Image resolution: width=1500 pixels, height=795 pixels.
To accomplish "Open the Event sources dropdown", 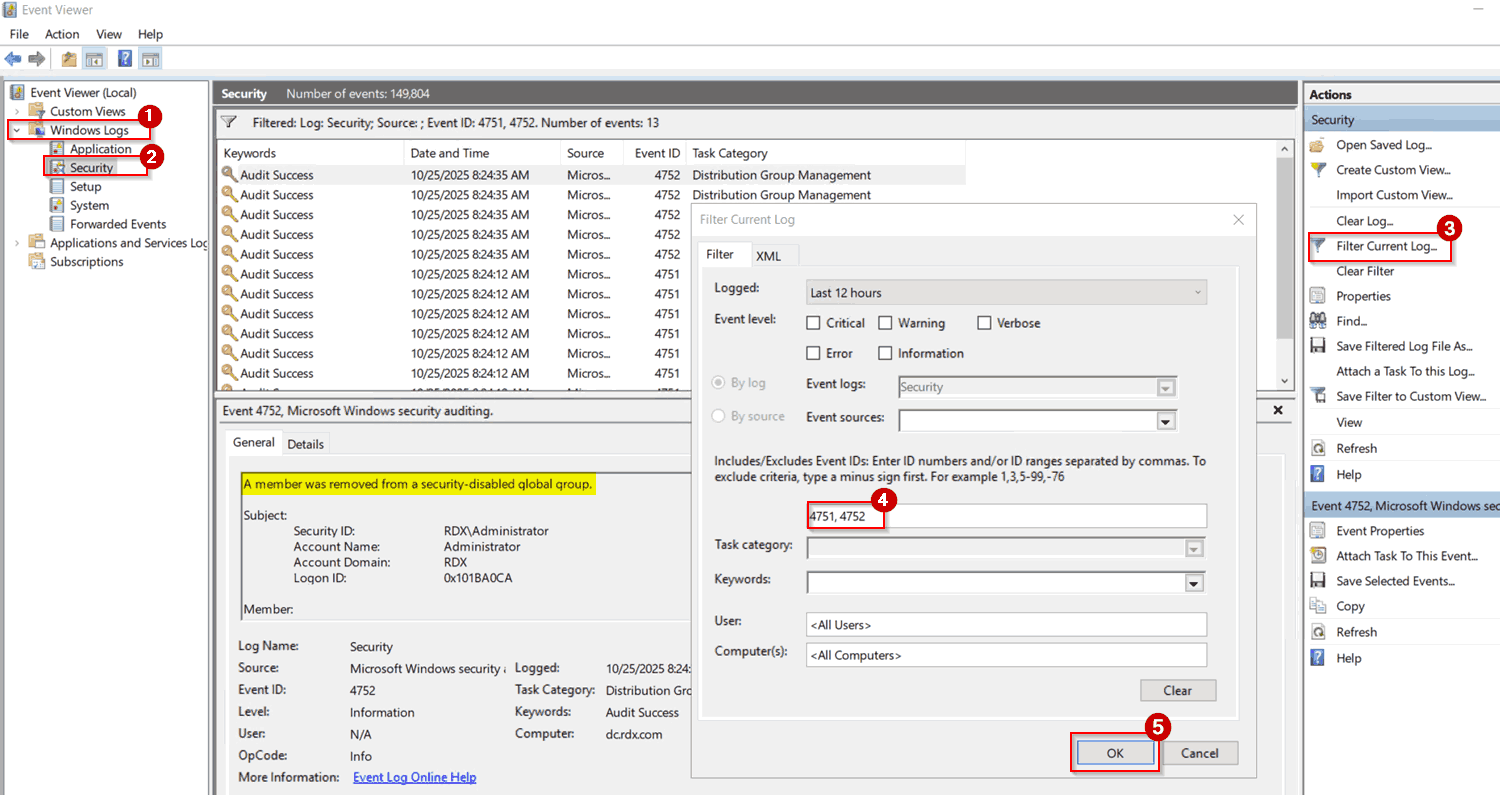I will point(1164,420).
